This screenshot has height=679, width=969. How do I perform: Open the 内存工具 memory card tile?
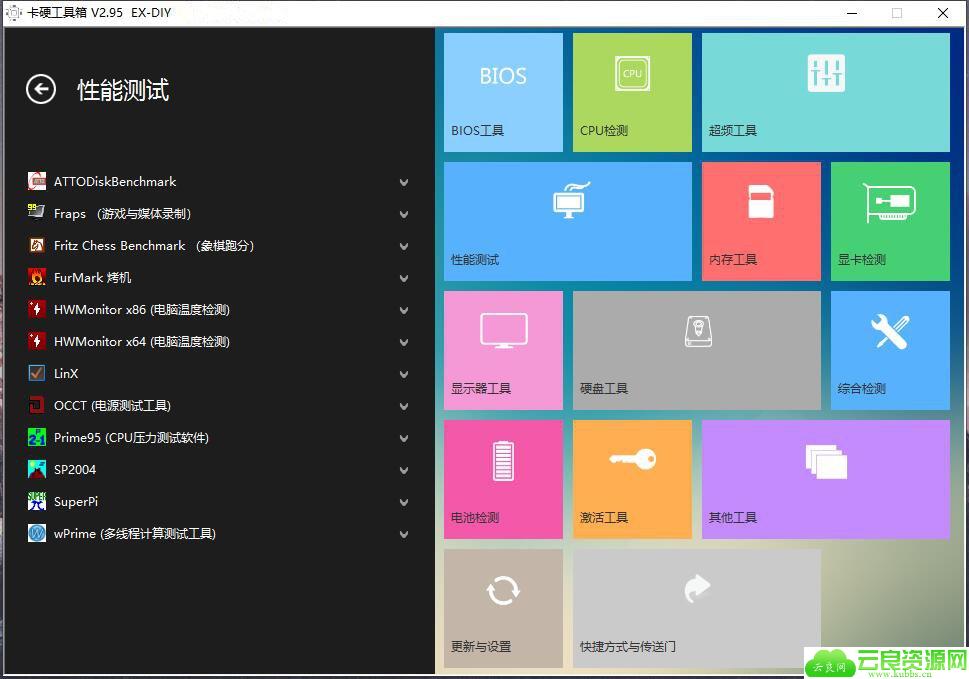pos(761,221)
